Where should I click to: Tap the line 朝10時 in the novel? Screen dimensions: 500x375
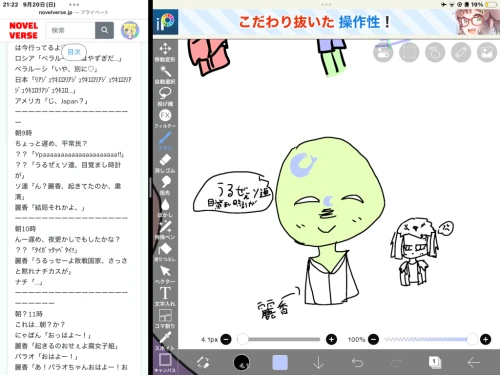click(x=25, y=229)
